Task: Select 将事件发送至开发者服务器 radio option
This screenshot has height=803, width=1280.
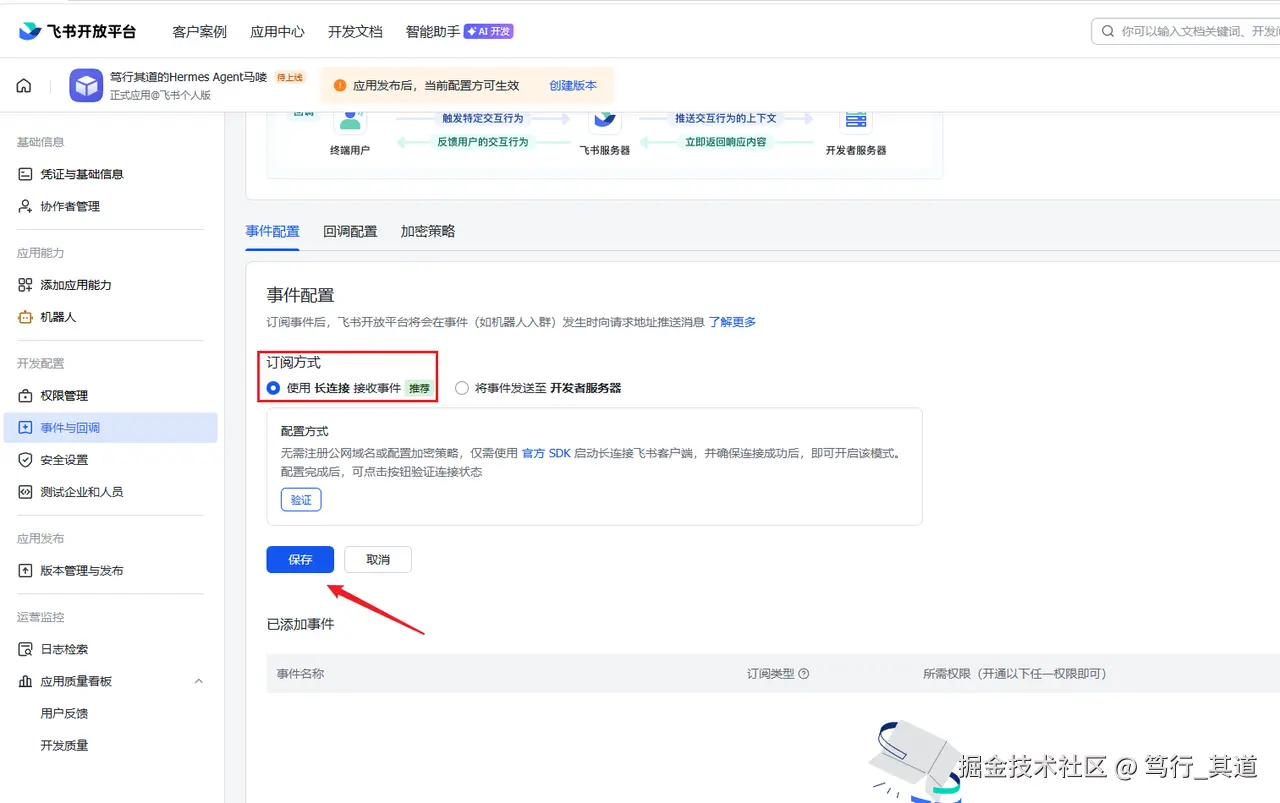Action: pos(461,388)
